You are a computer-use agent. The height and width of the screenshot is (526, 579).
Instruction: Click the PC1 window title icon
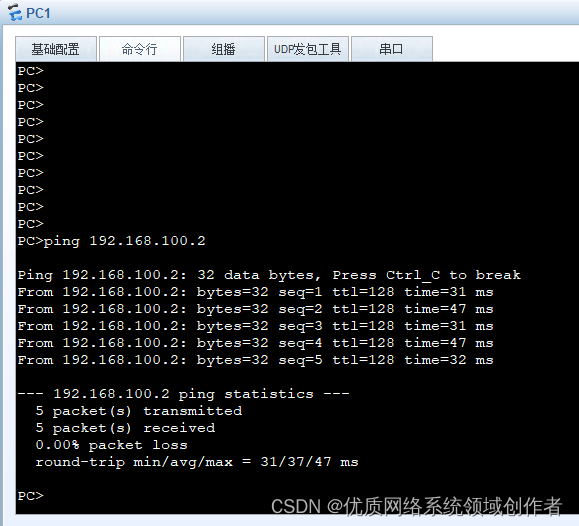(14, 12)
